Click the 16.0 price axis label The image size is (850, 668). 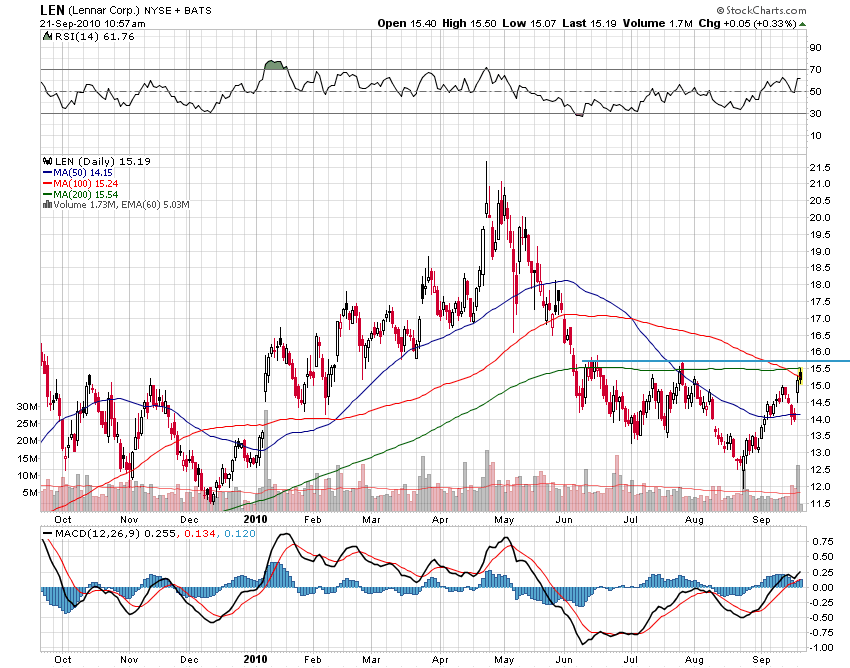point(820,352)
